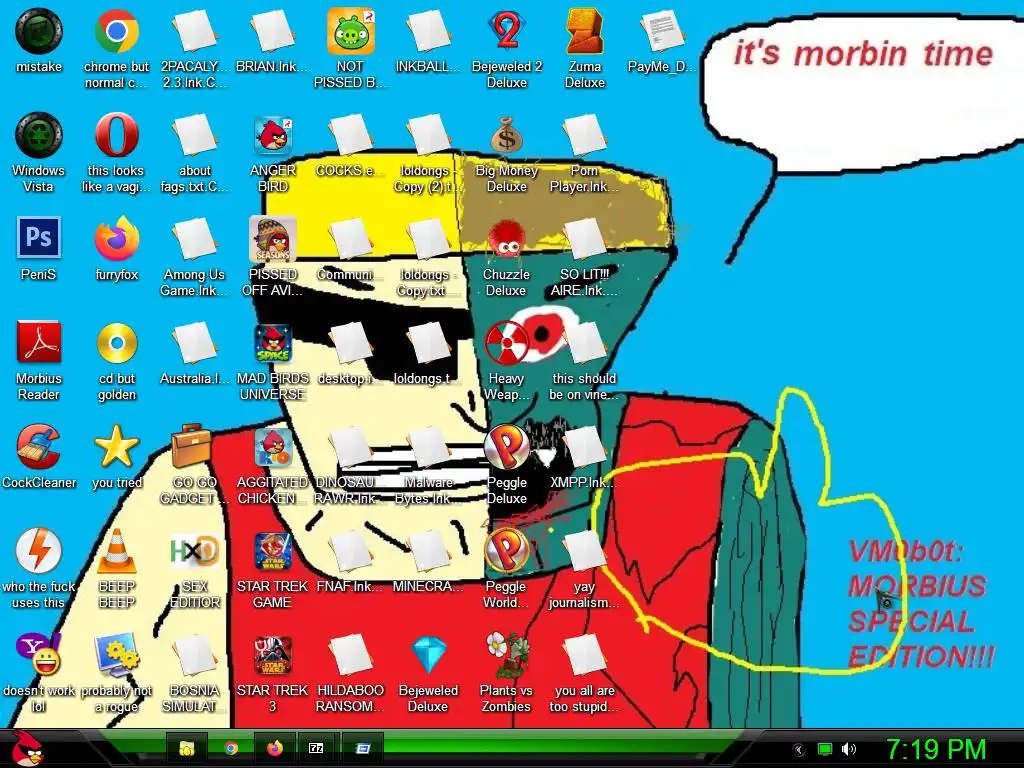Launch MAD BIRDS UNIVERSE Space icon
This screenshot has width=1024, height=768.
(273, 343)
